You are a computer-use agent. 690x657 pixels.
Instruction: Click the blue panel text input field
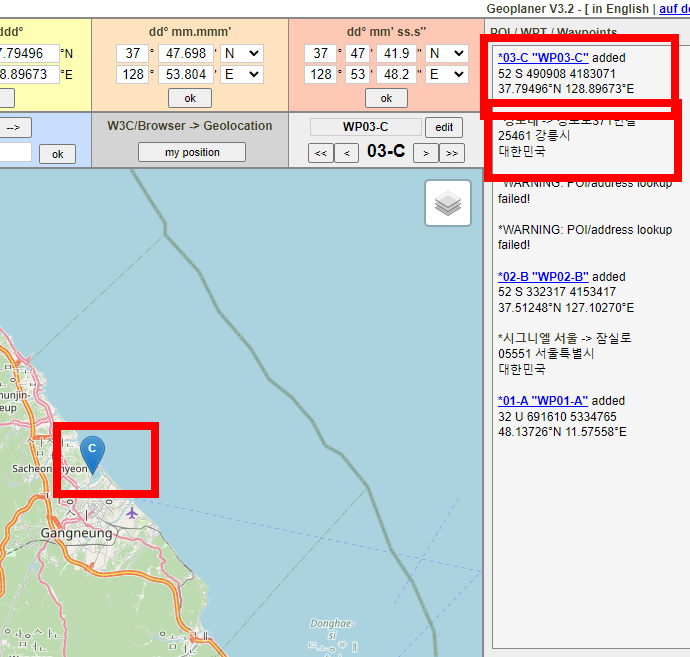click(15, 152)
